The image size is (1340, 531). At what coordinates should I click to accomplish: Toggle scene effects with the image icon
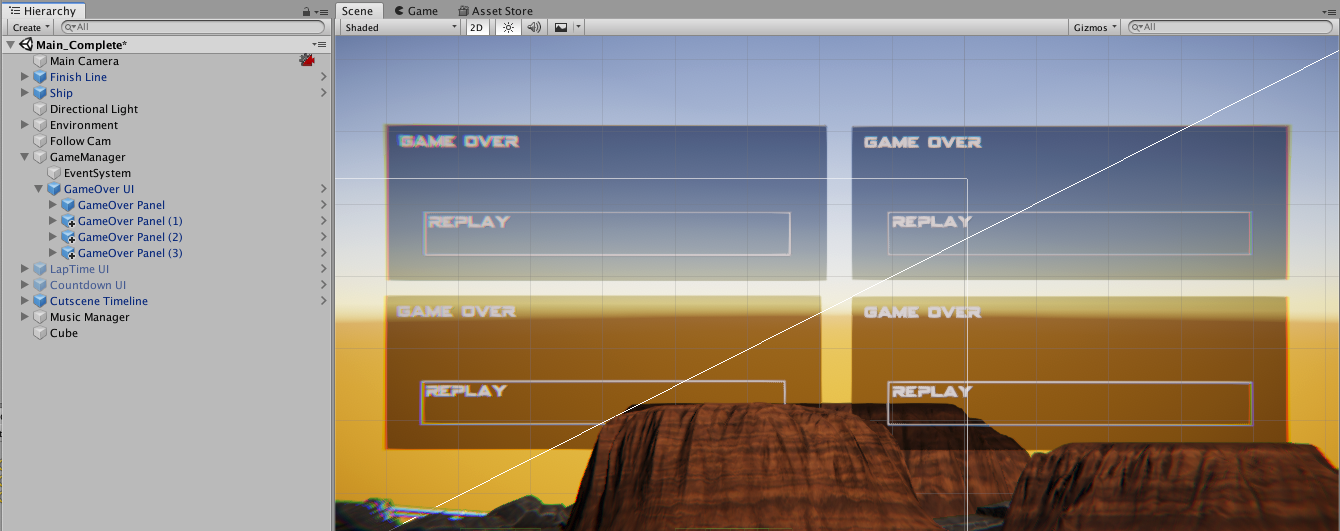[x=561, y=27]
